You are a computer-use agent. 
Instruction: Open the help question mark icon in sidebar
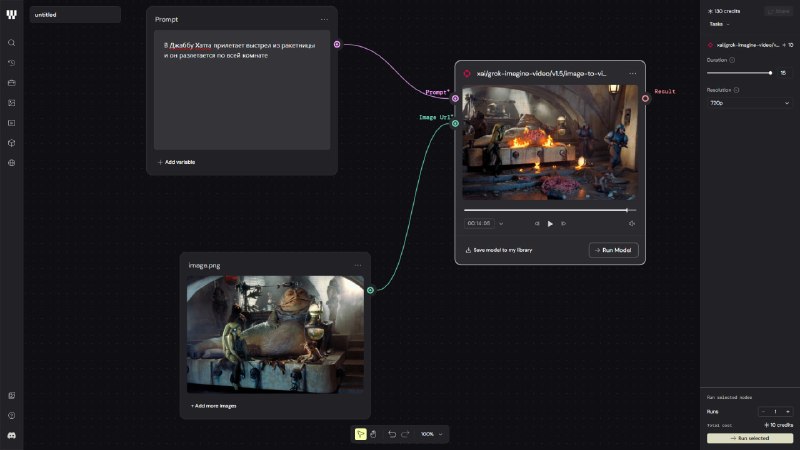click(x=11, y=415)
